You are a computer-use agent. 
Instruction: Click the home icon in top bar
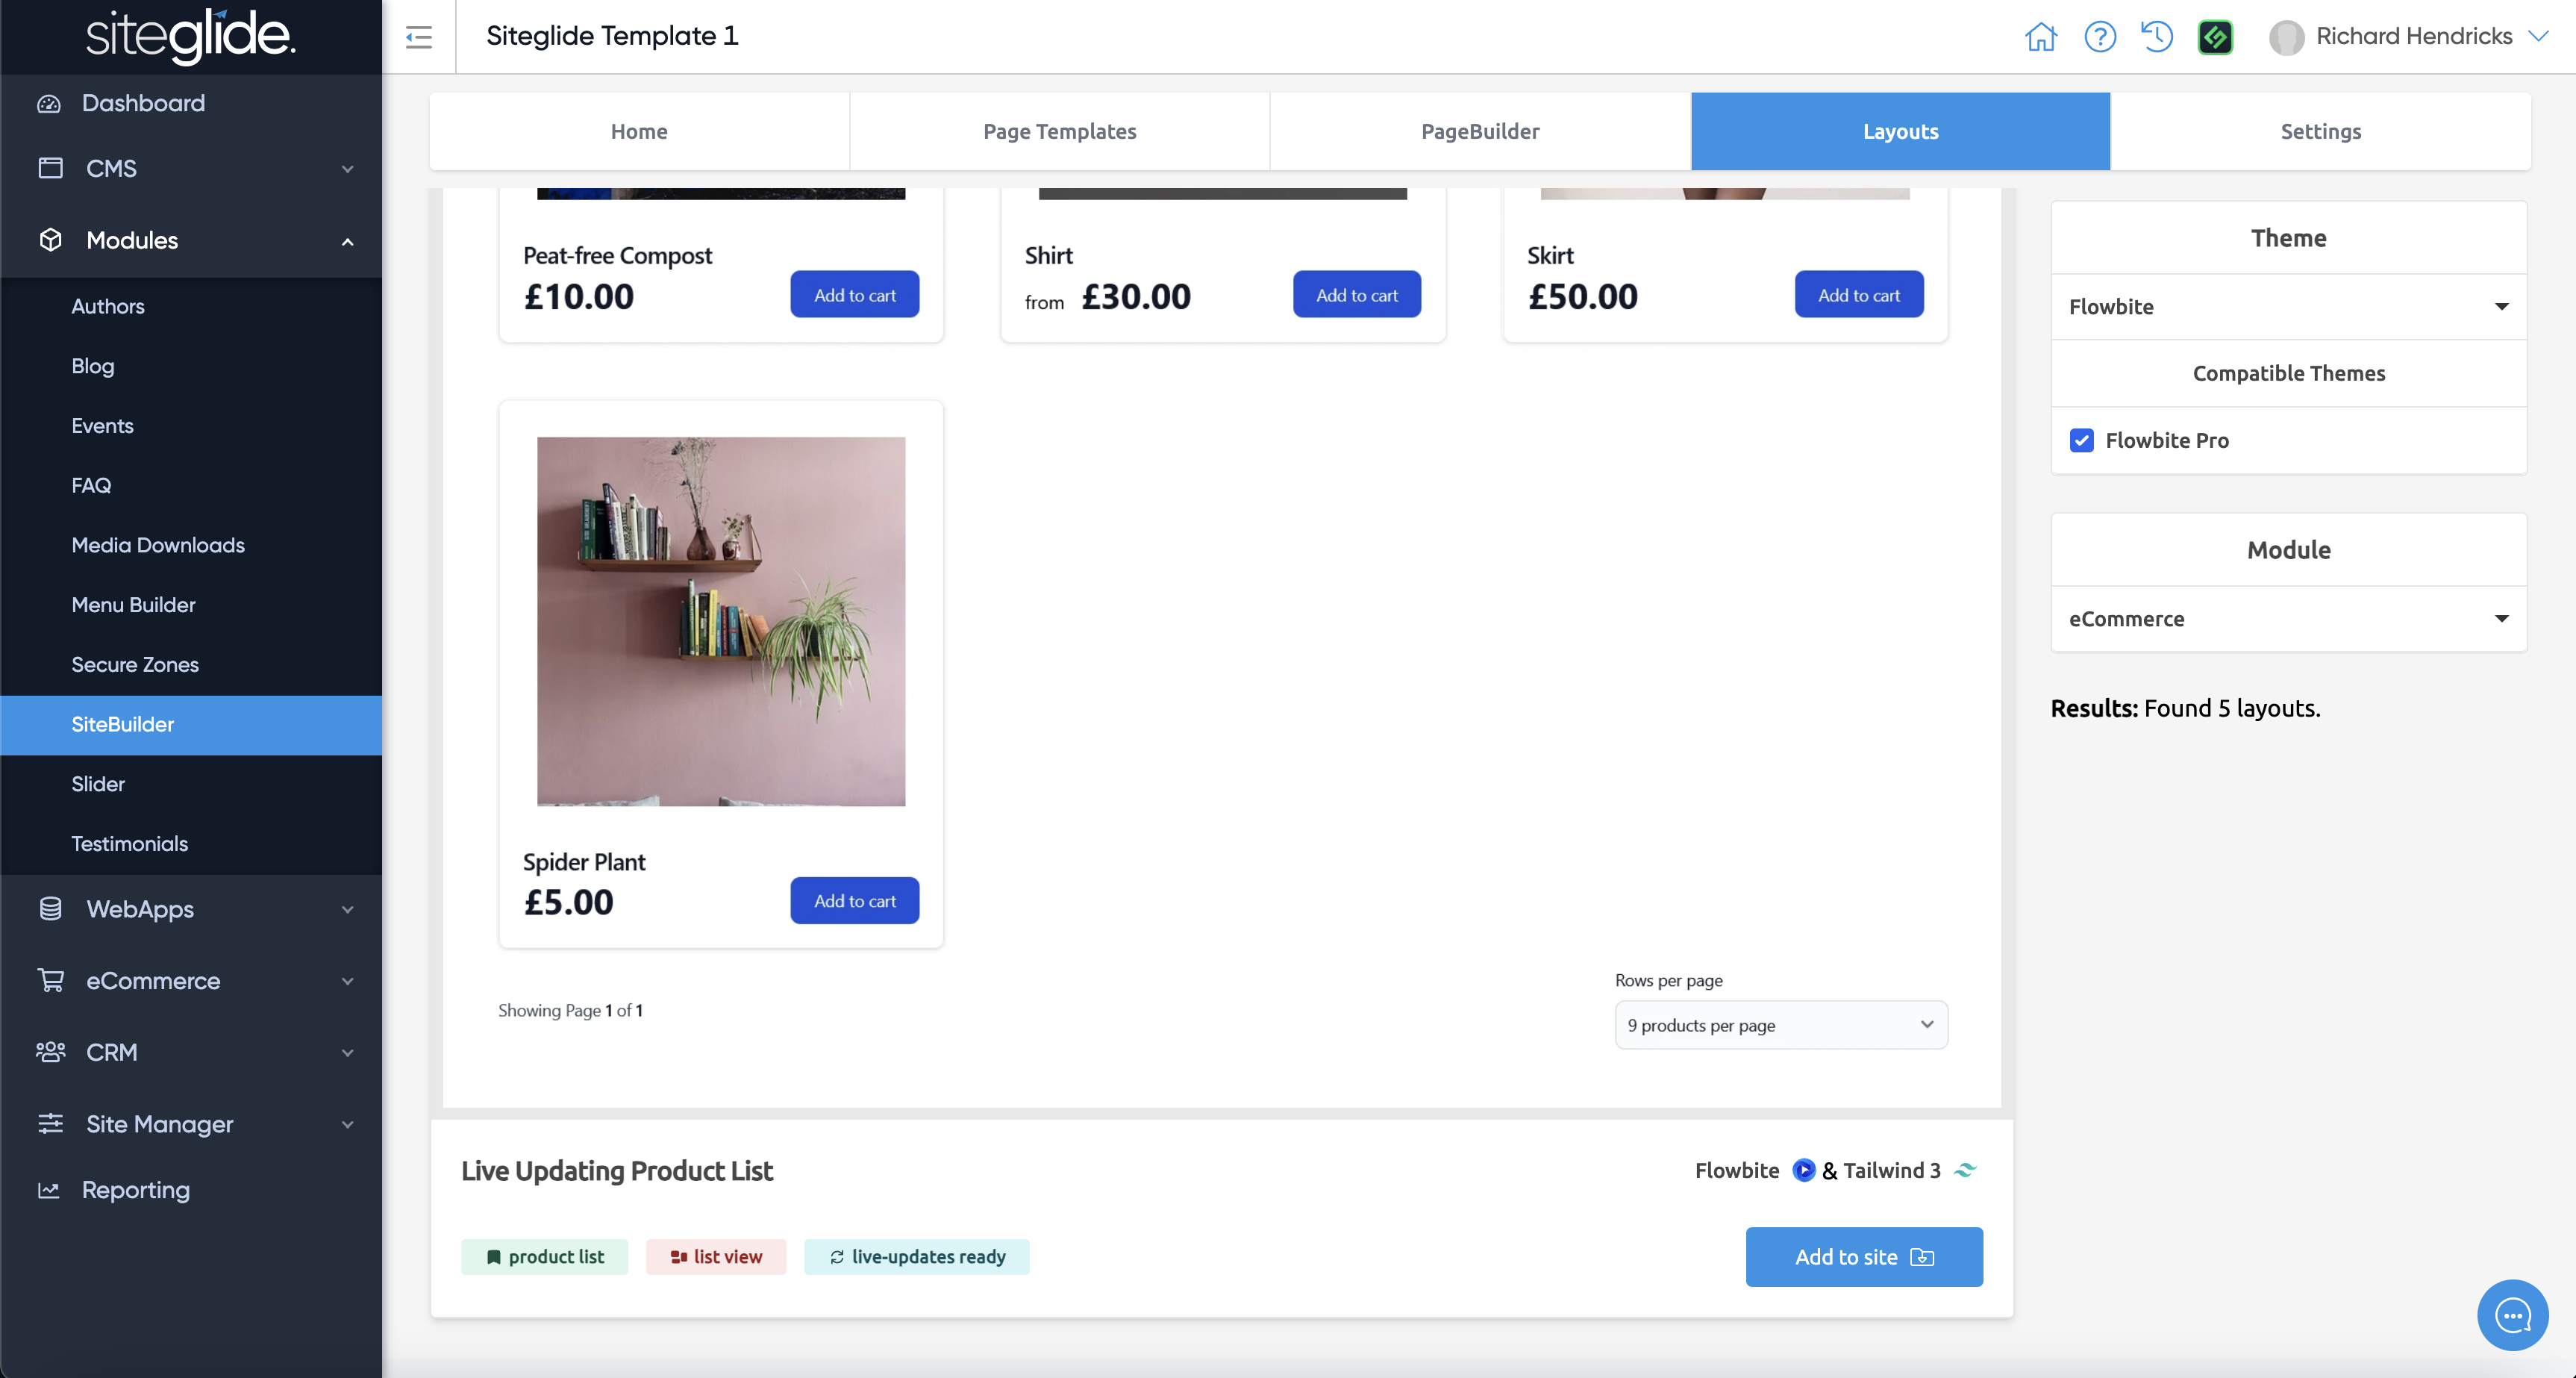click(2040, 37)
